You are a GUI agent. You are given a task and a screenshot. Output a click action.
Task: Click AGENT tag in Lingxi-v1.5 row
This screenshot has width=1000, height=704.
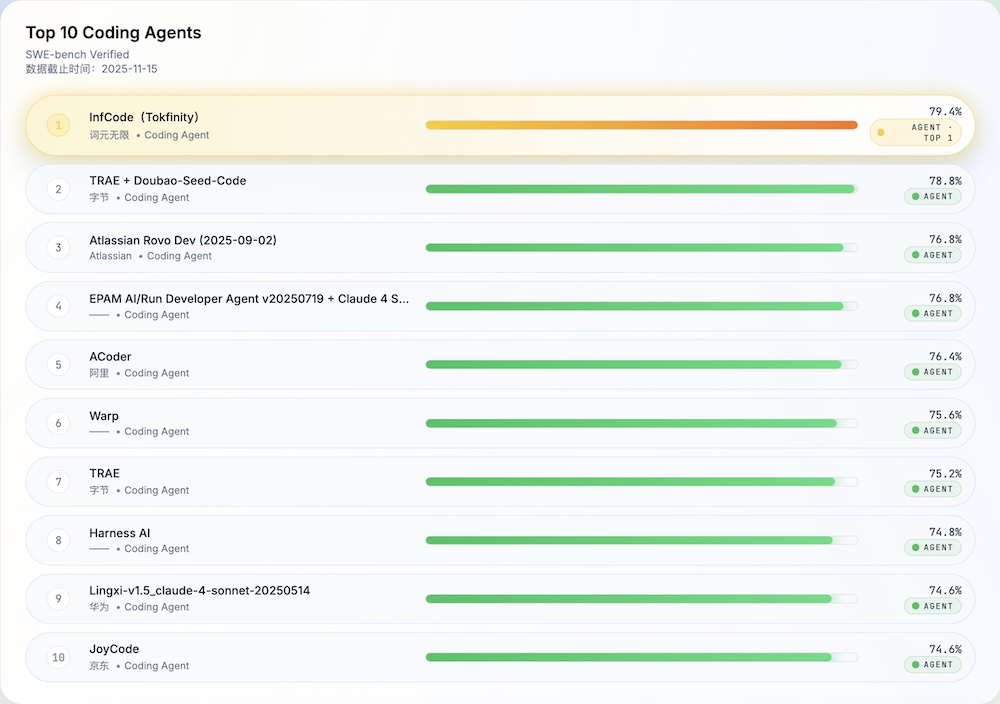[932, 606]
